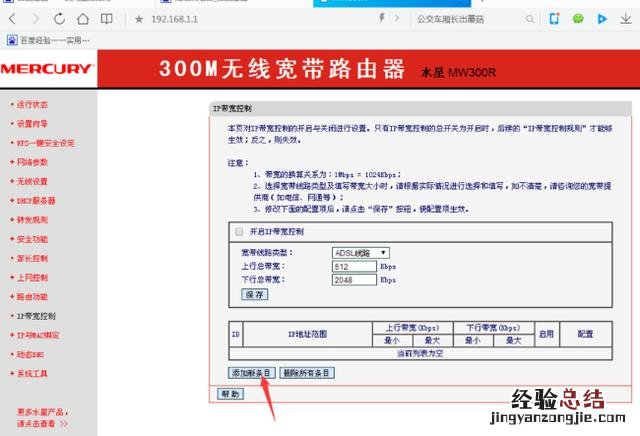Screen dimensions: 640x436
Task: Open the downloads arrow icon
Action: (x=626, y=19)
